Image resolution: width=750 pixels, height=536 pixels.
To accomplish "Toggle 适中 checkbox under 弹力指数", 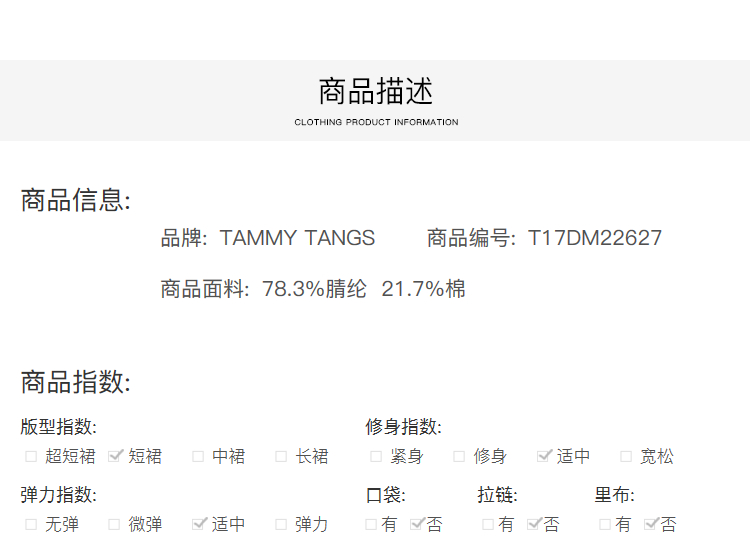I will [199, 524].
